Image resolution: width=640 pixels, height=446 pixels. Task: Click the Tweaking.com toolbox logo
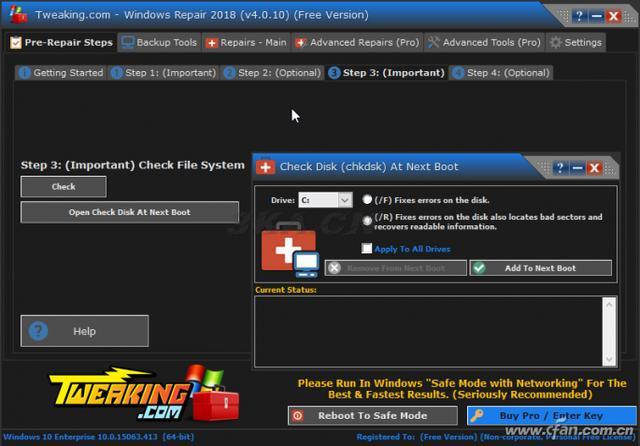[144, 394]
